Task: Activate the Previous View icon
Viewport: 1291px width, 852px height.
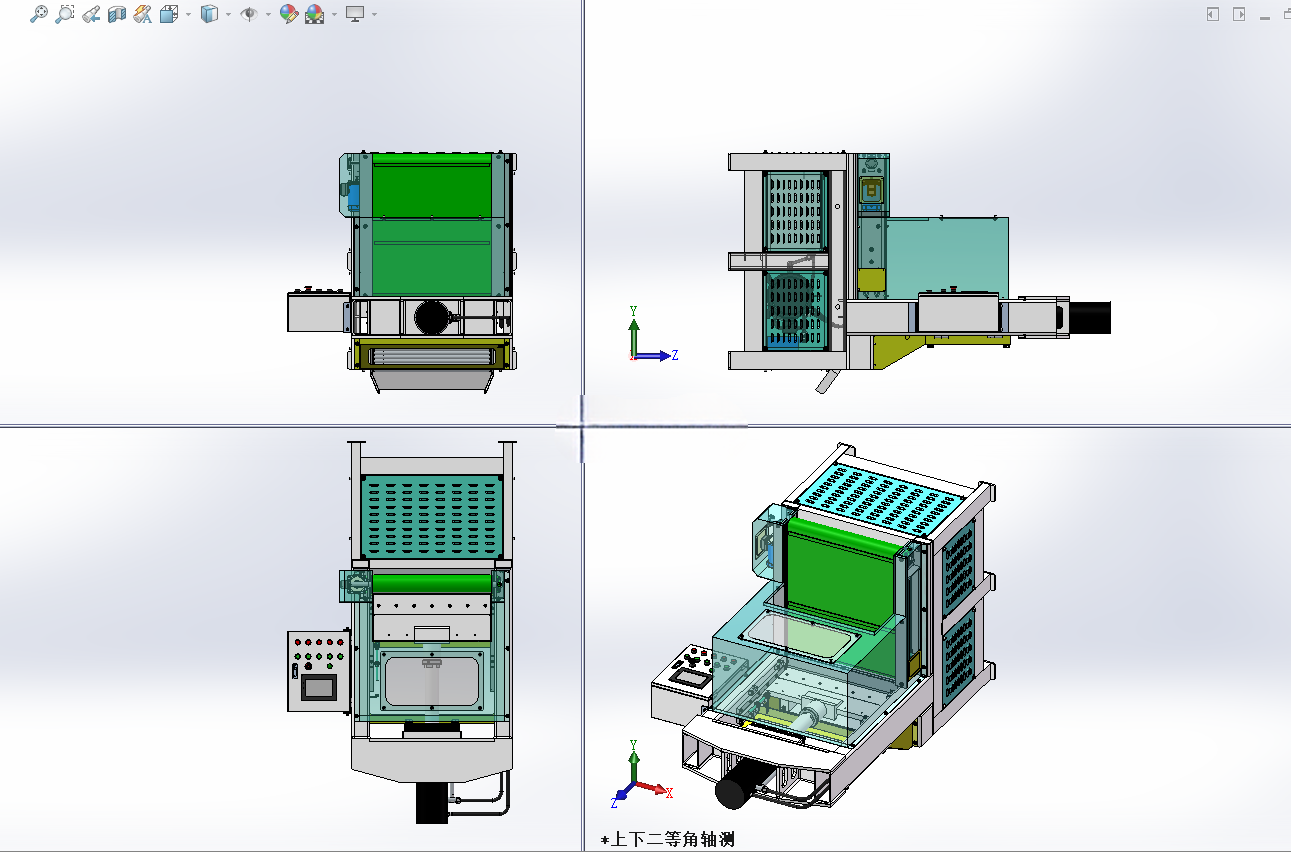Action: pyautogui.click(x=91, y=14)
